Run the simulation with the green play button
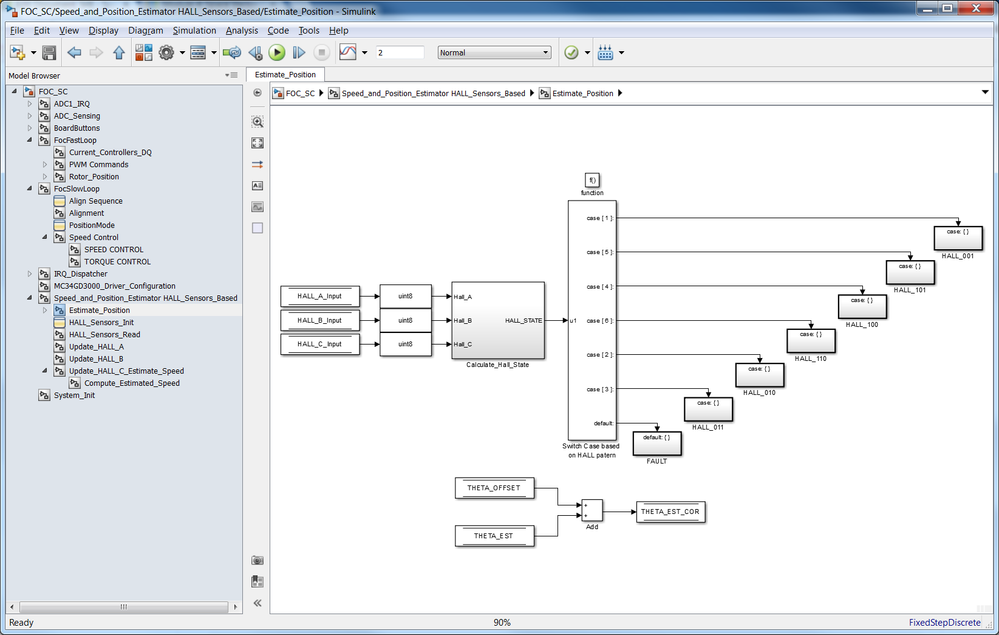Image resolution: width=999 pixels, height=635 pixels. 277,53
